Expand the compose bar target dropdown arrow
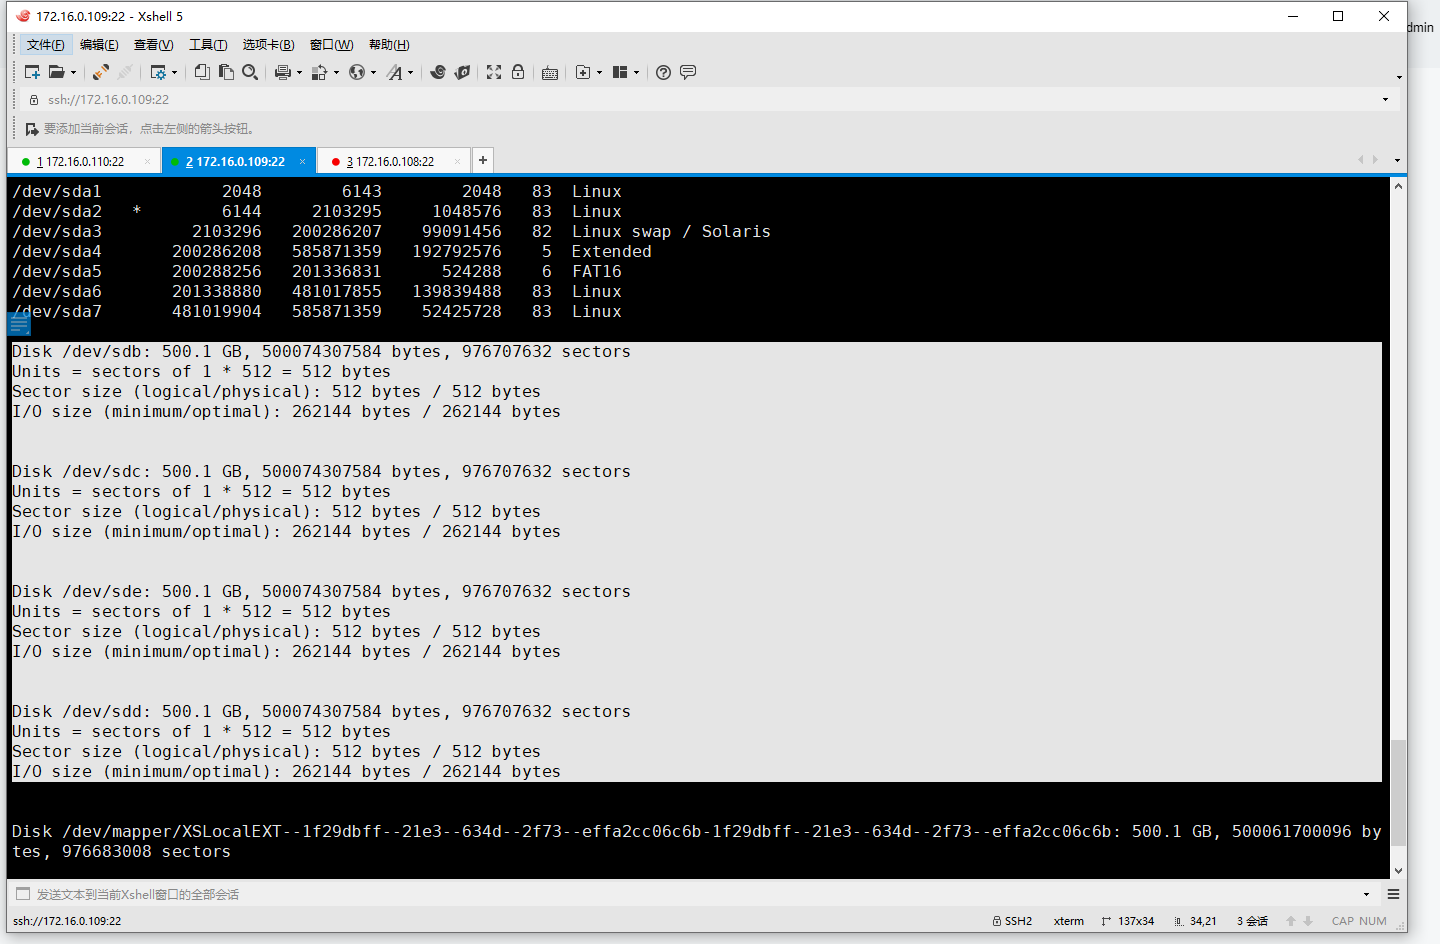This screenshot has width=1440, height=944. 1366,894
